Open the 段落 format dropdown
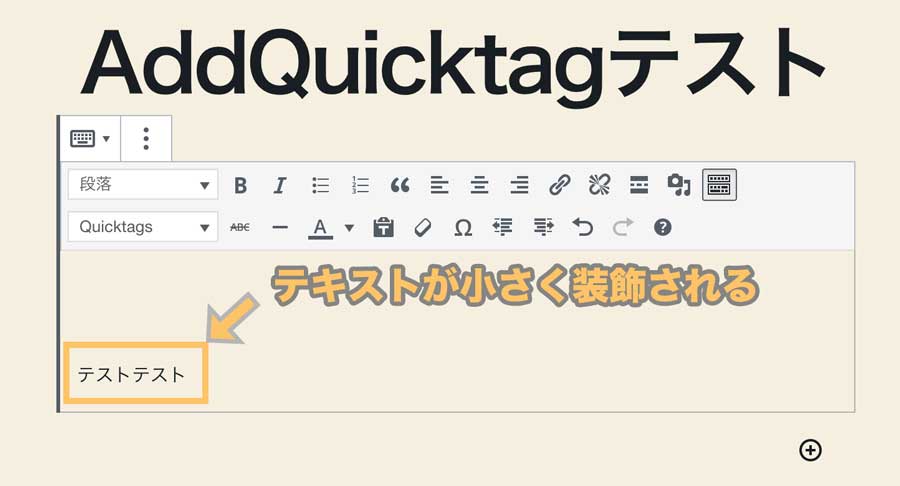900x486 pixels. [143, 184]
